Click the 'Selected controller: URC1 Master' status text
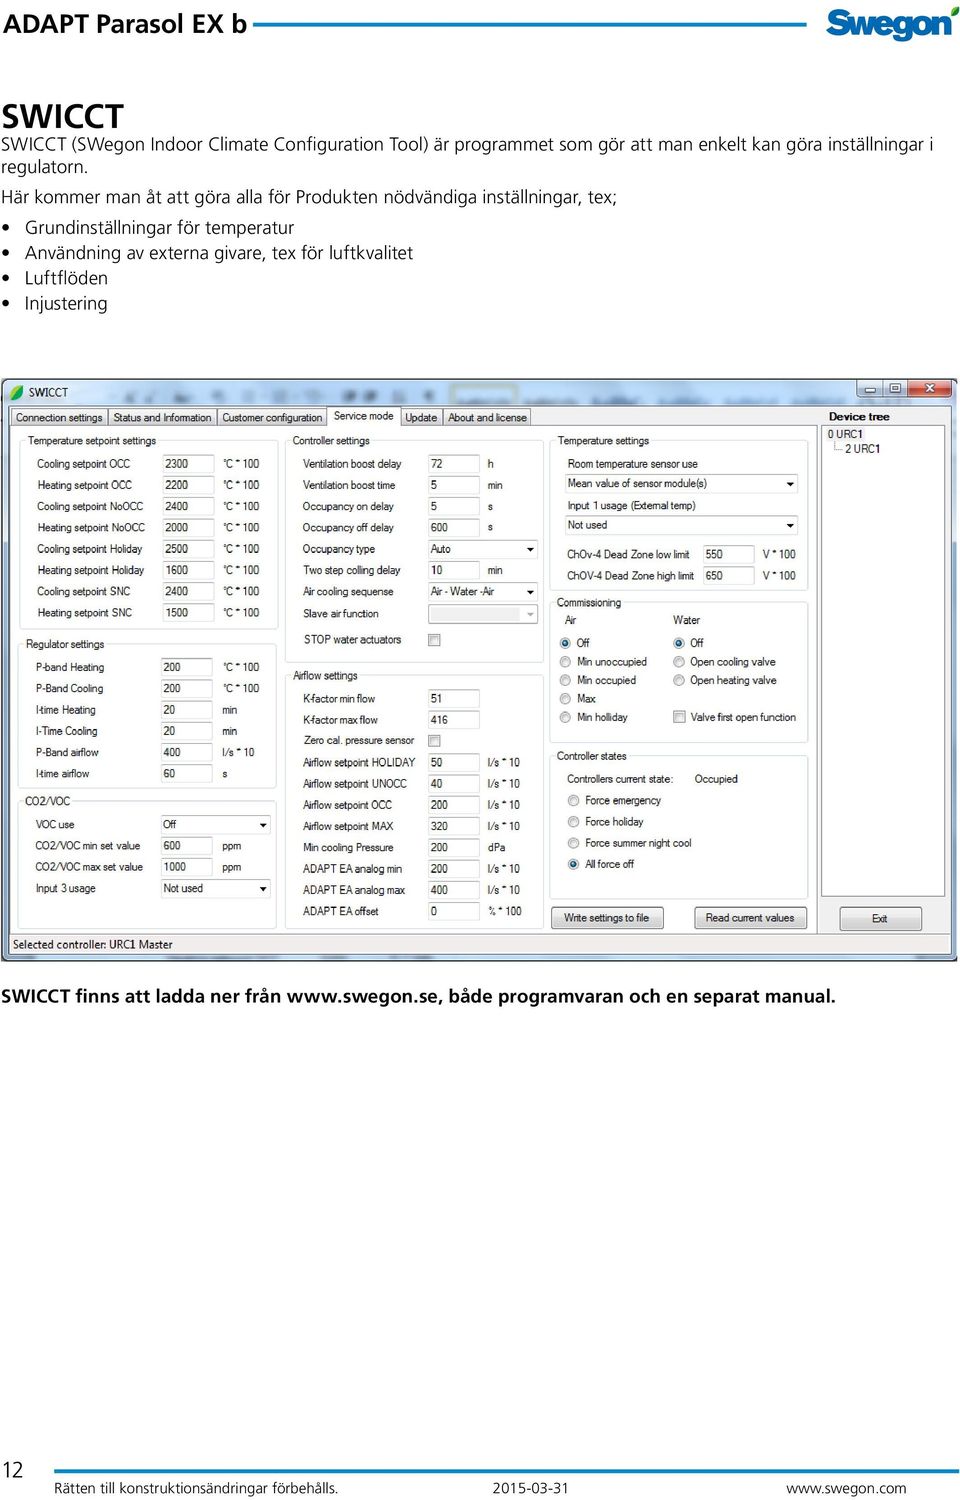 [92, 945]
